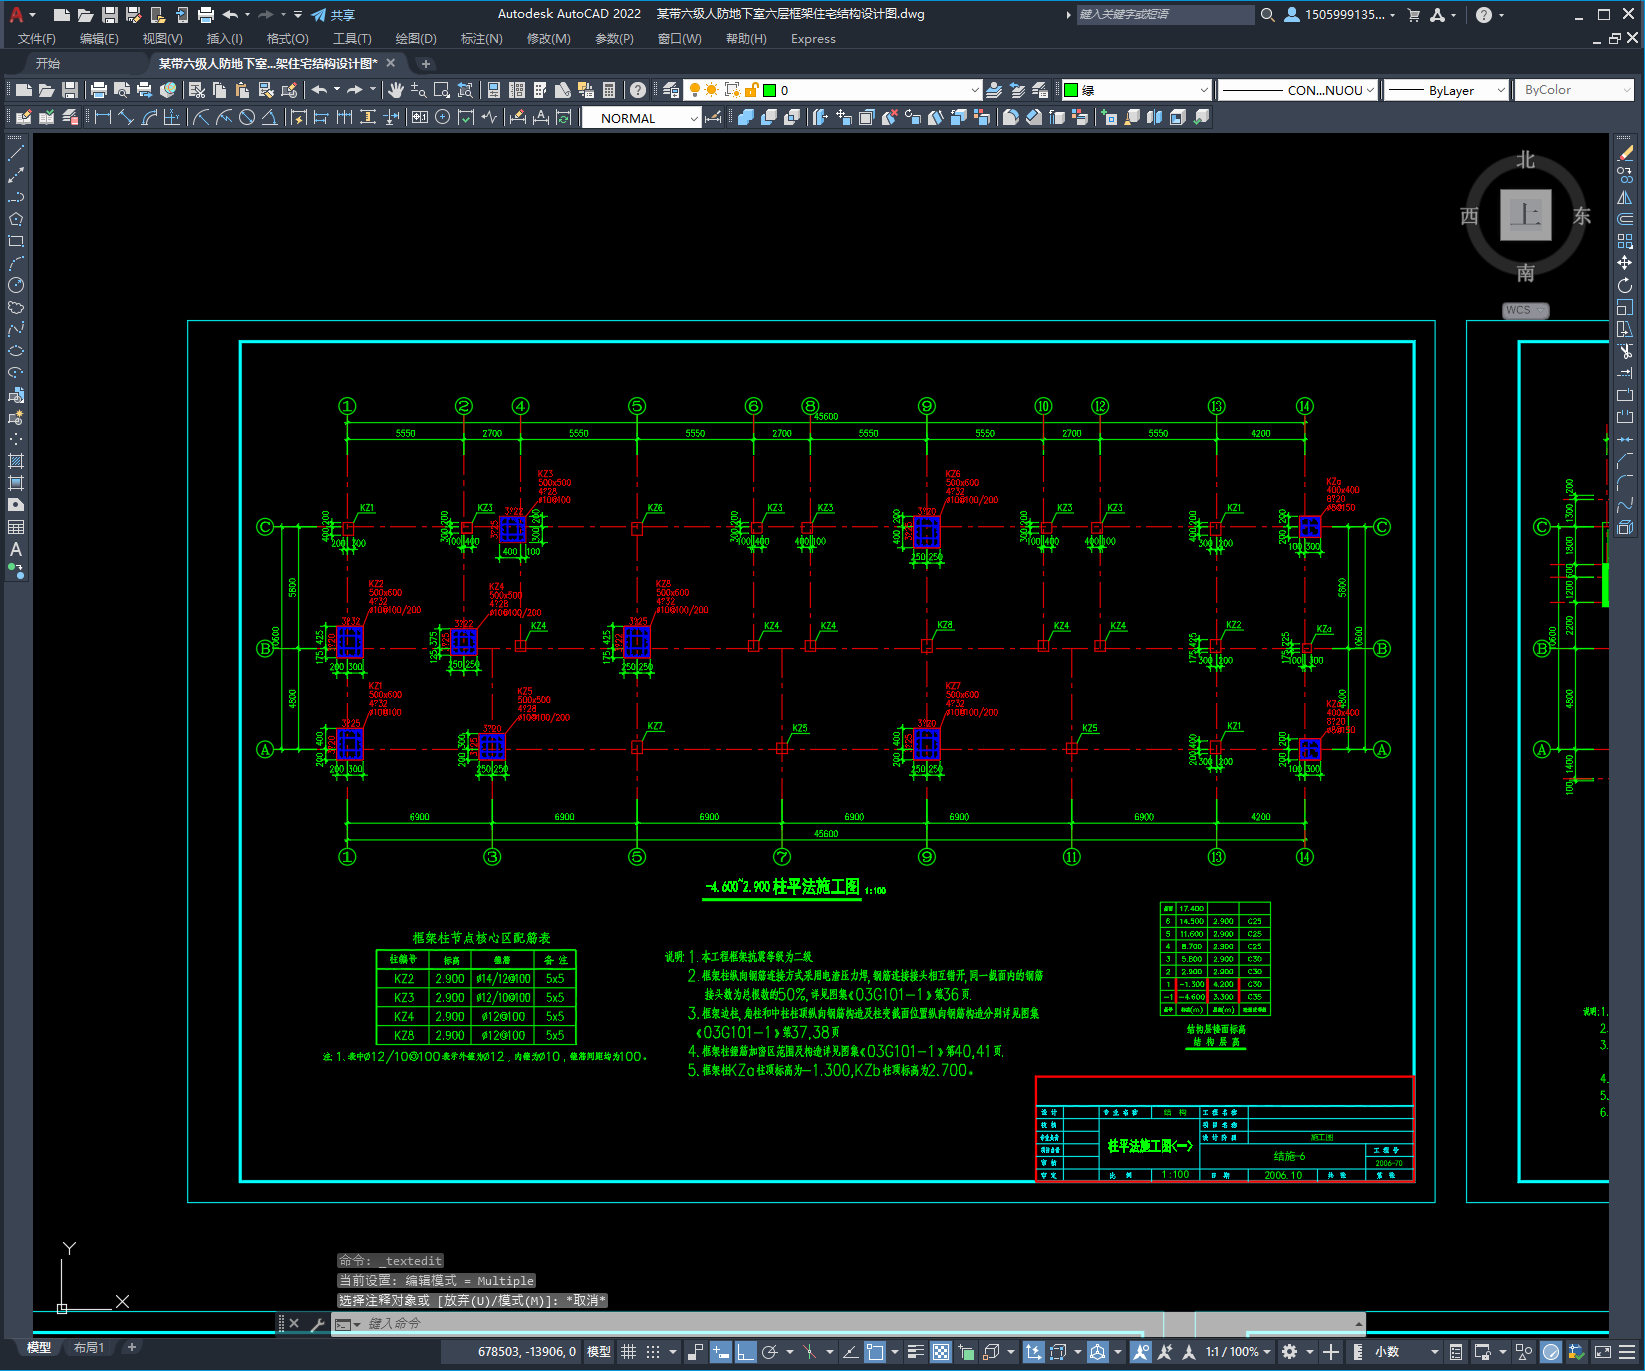Click the Make Object's Layer Current icon
The height and width of the screenshot is (1371, 1645).
click(x=994, y=90)
